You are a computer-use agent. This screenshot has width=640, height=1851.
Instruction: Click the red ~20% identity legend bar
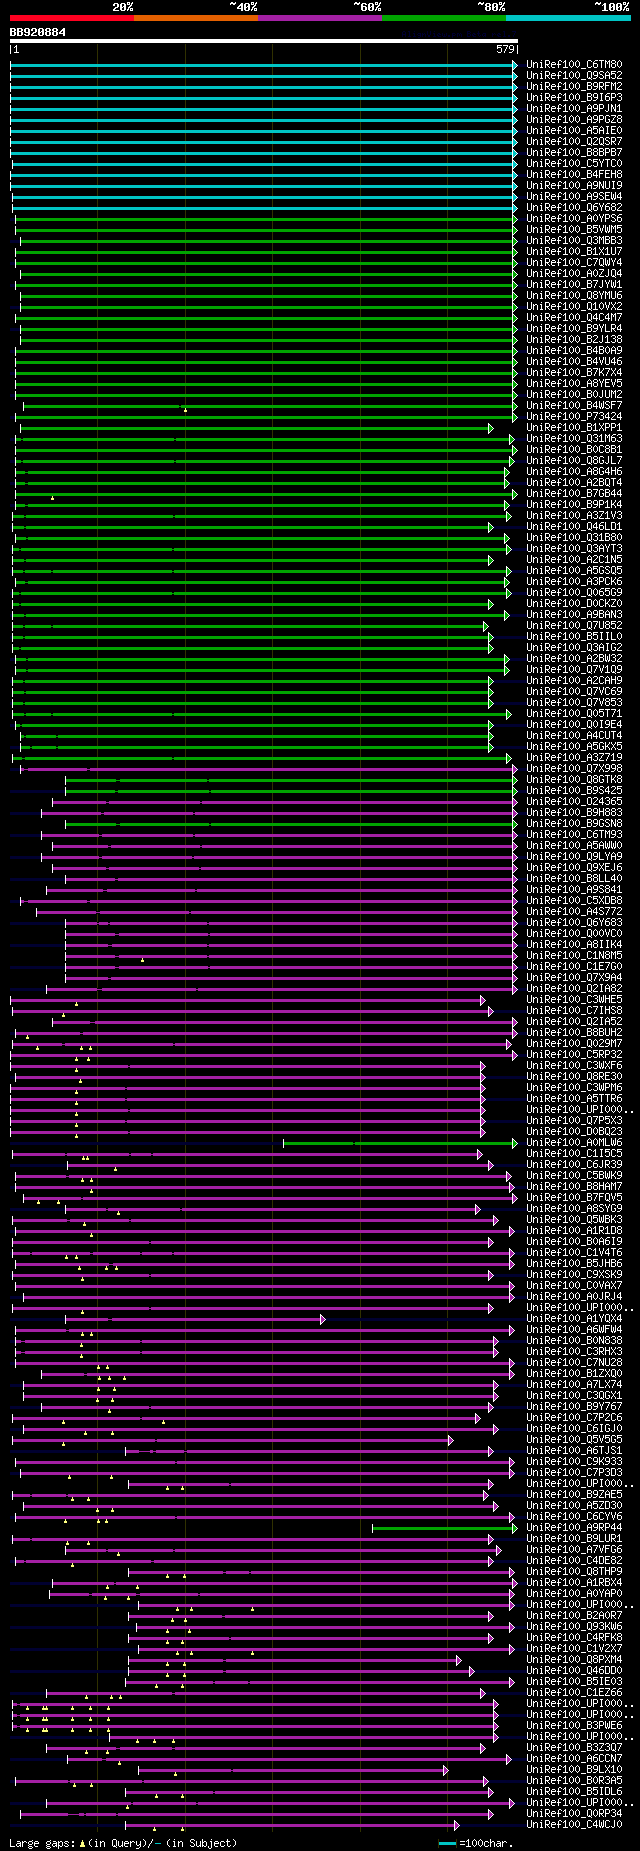[71, 17]
